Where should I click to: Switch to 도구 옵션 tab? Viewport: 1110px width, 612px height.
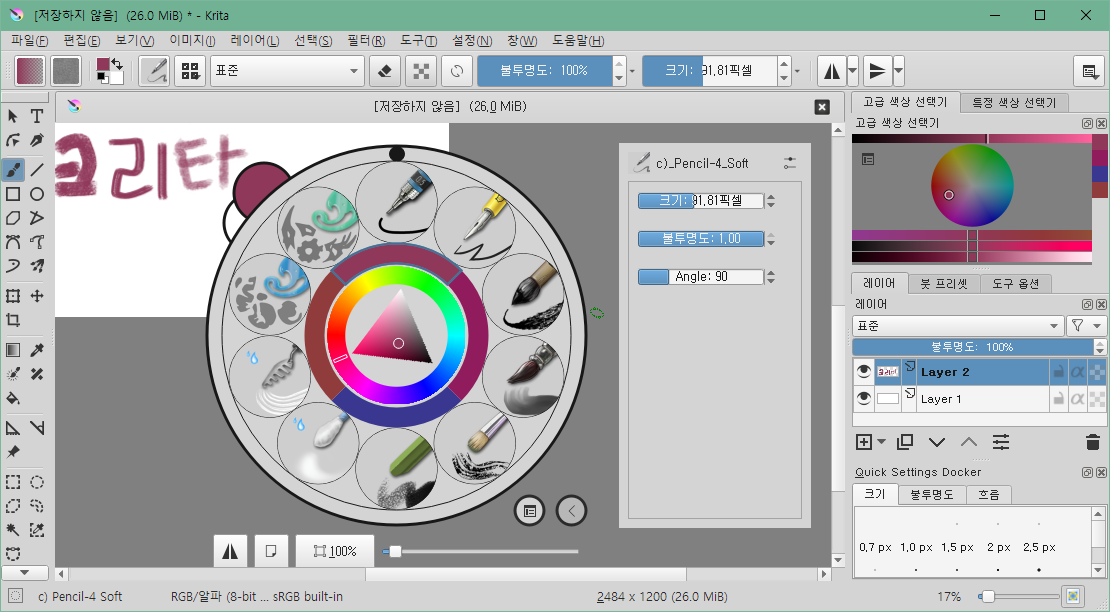[x=1015, y=284]
